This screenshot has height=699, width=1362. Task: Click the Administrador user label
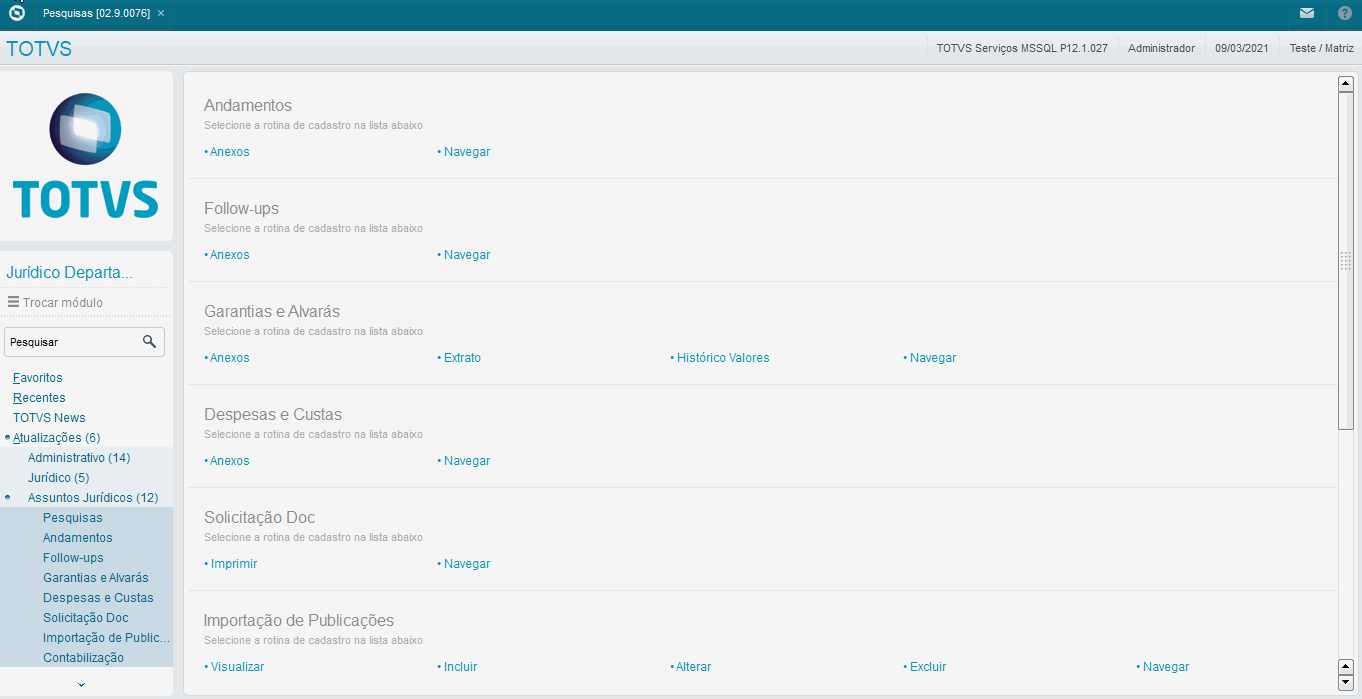(1161, 48)
